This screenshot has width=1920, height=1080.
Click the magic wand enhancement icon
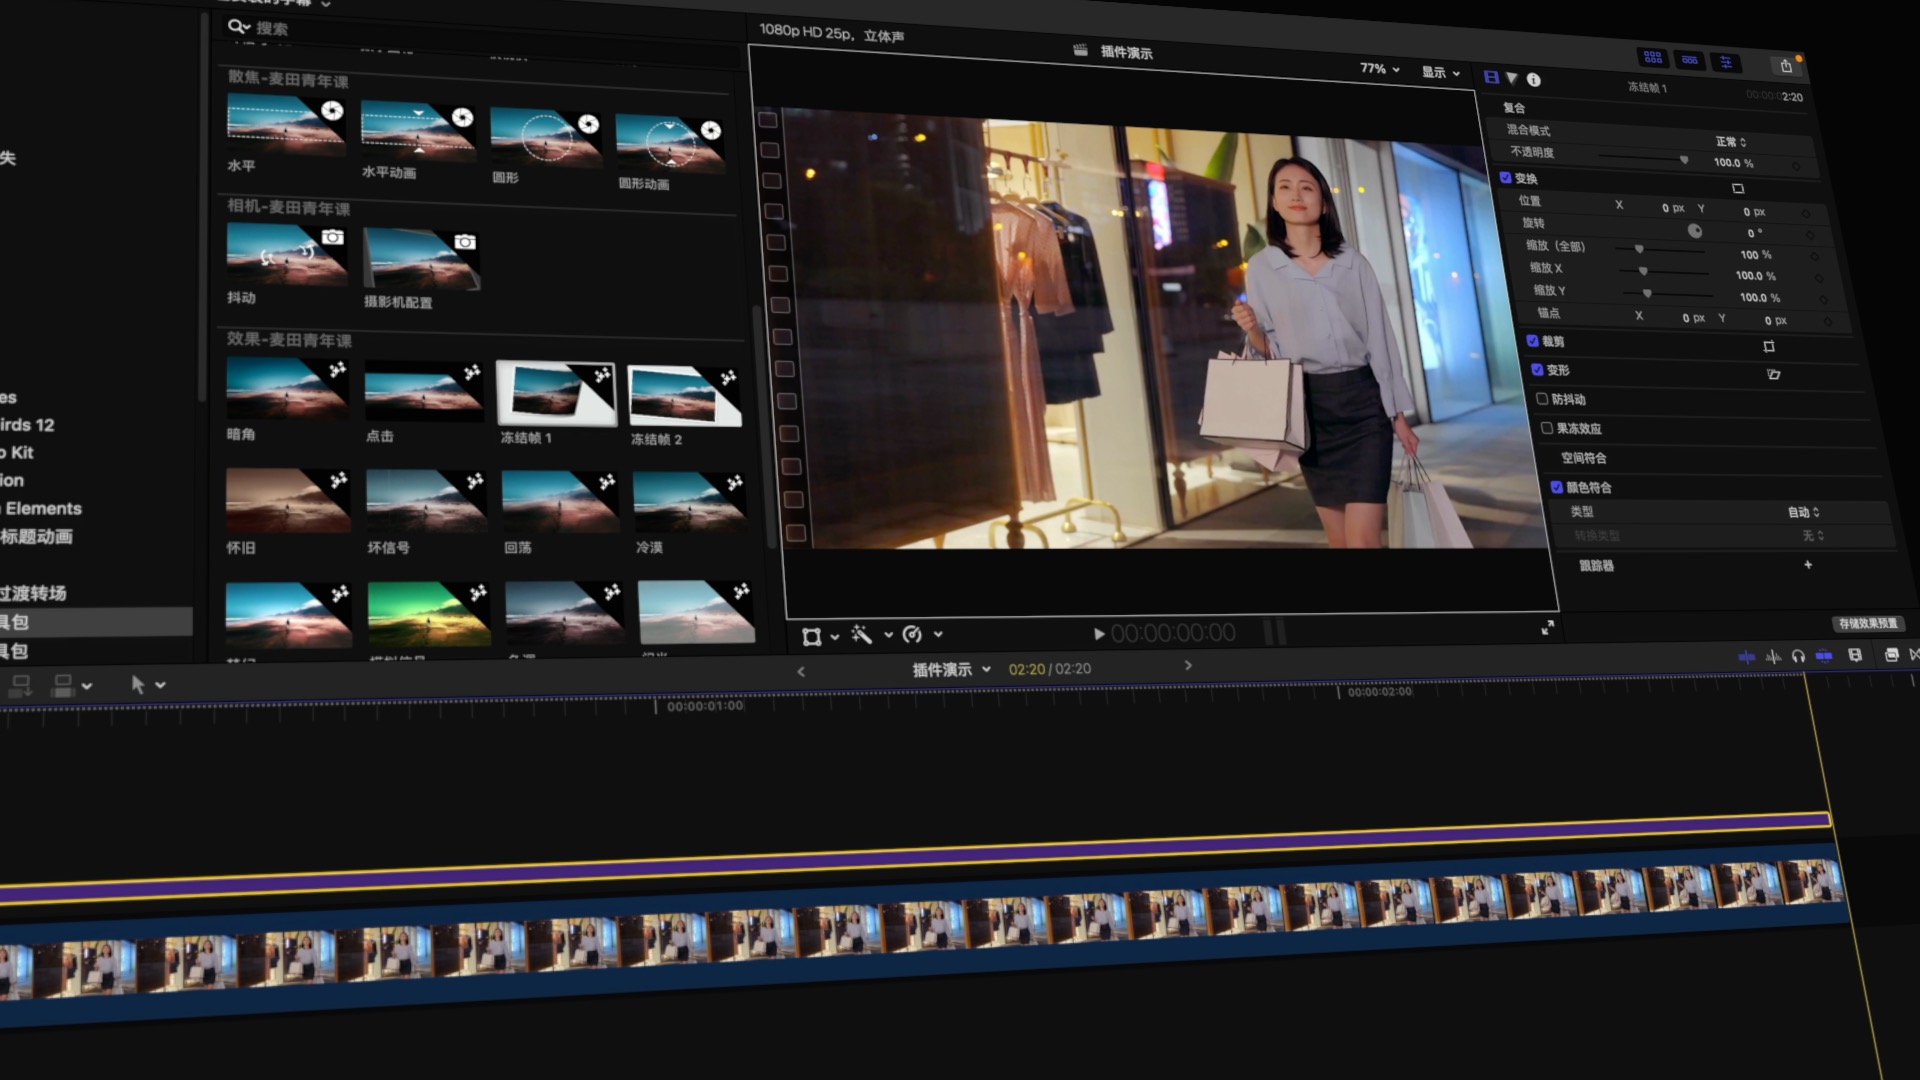click(861, 634)
